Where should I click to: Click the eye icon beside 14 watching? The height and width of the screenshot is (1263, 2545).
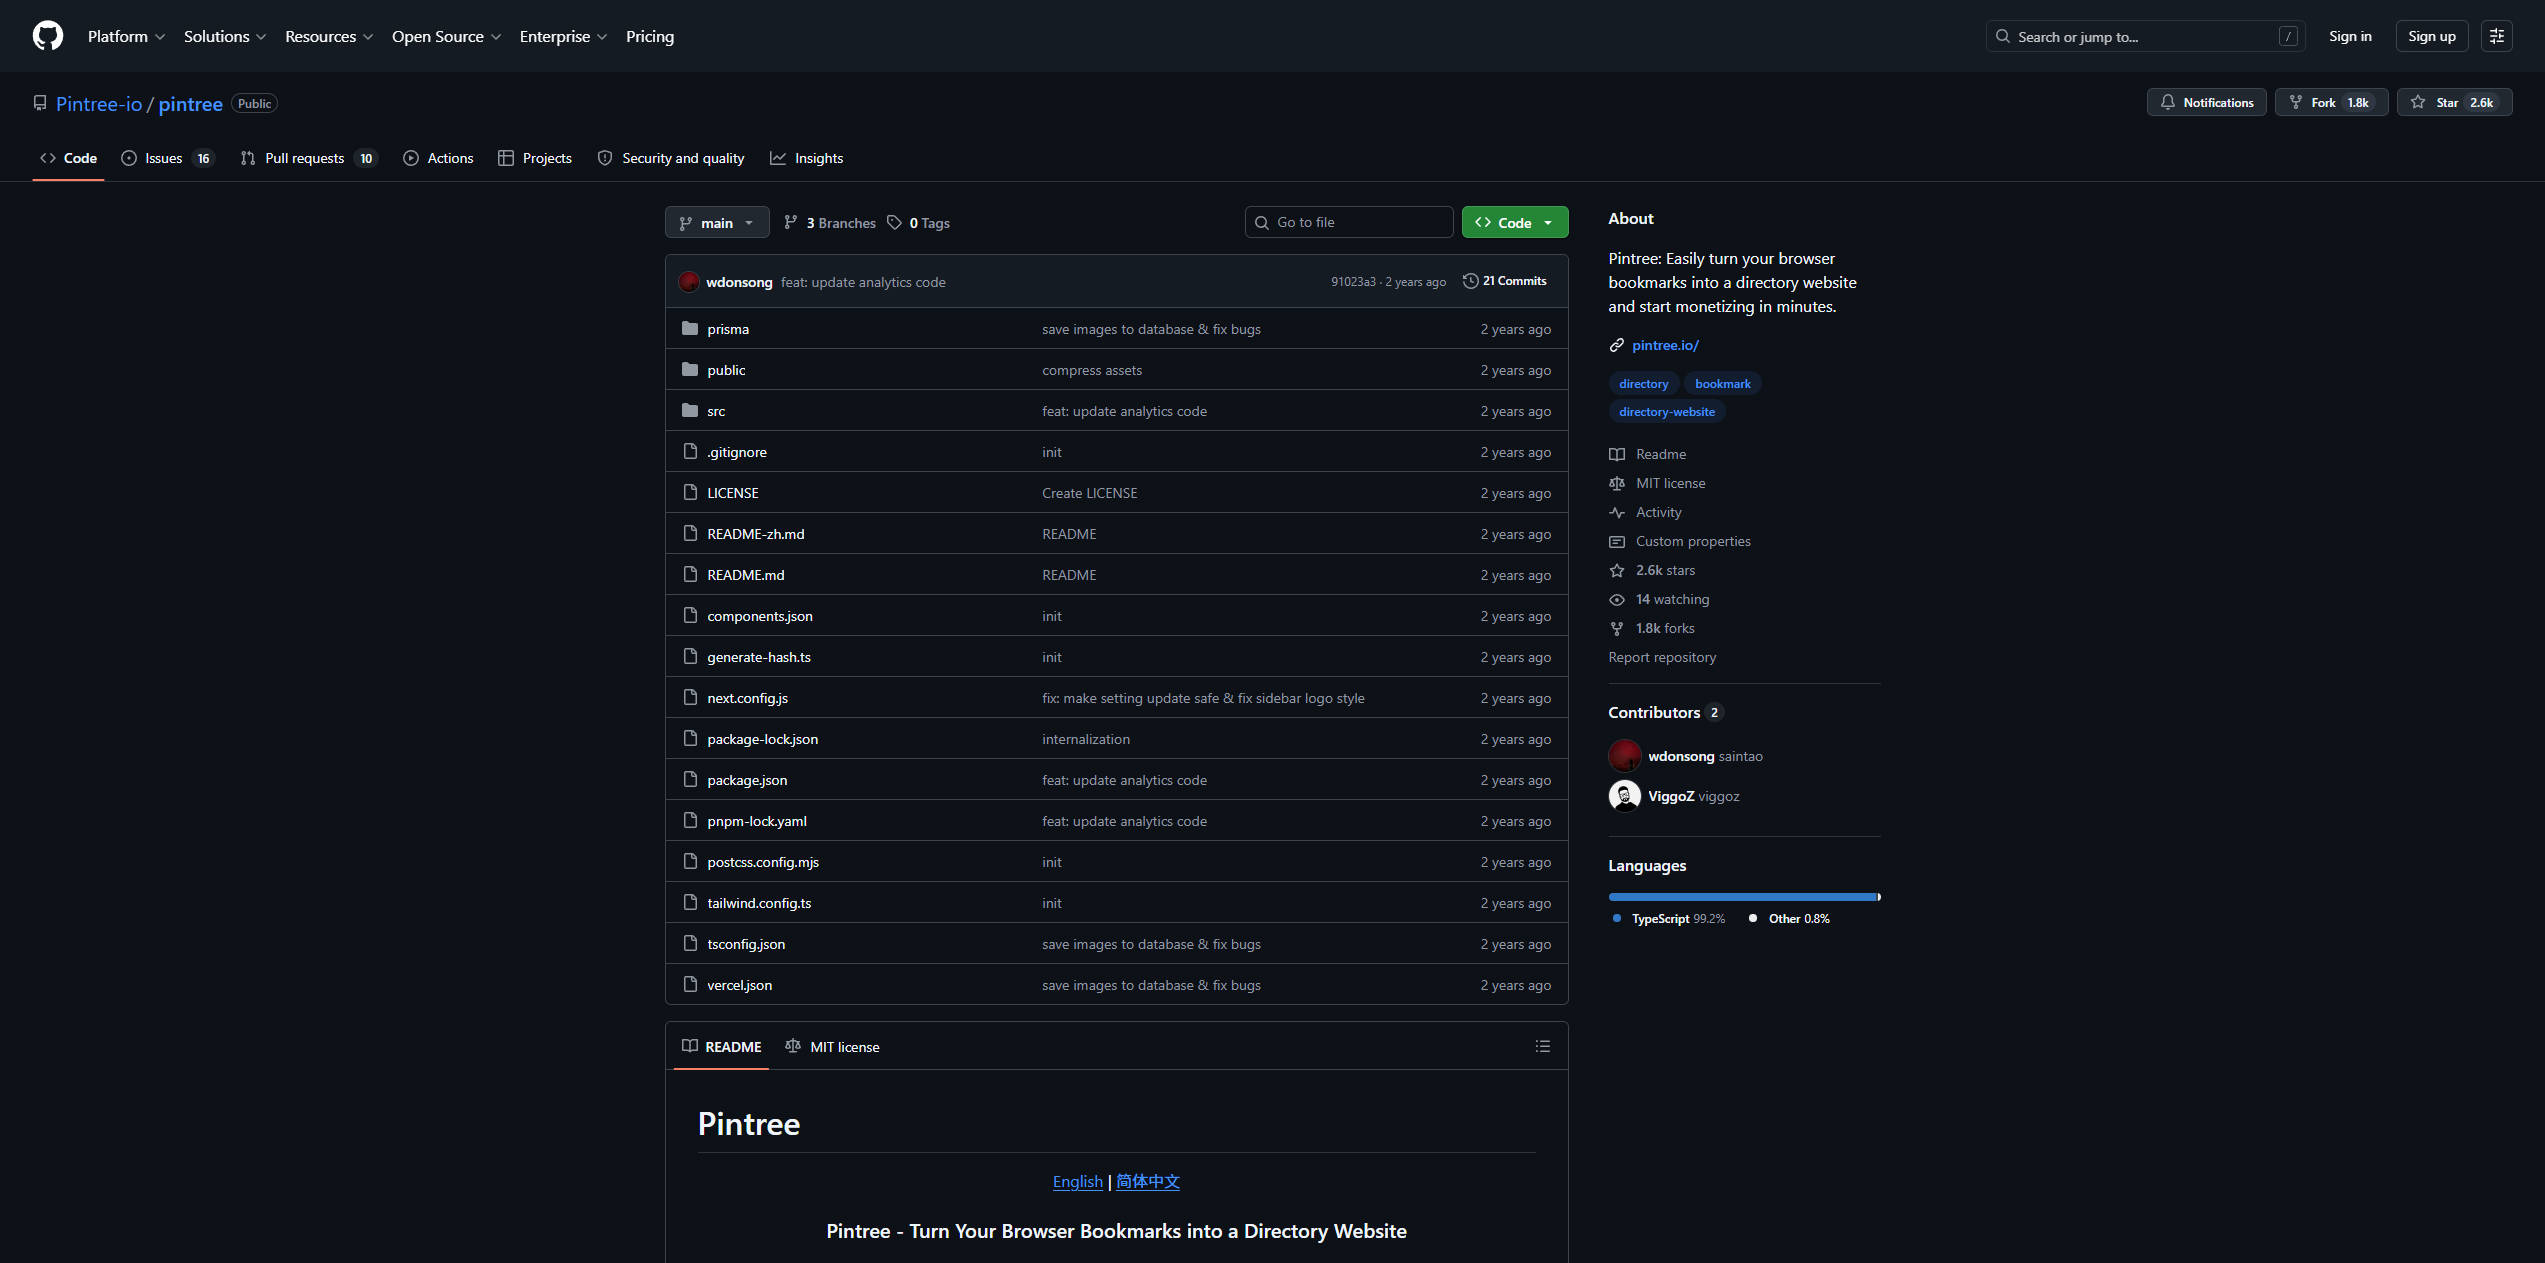click(x=1616, y=599)
